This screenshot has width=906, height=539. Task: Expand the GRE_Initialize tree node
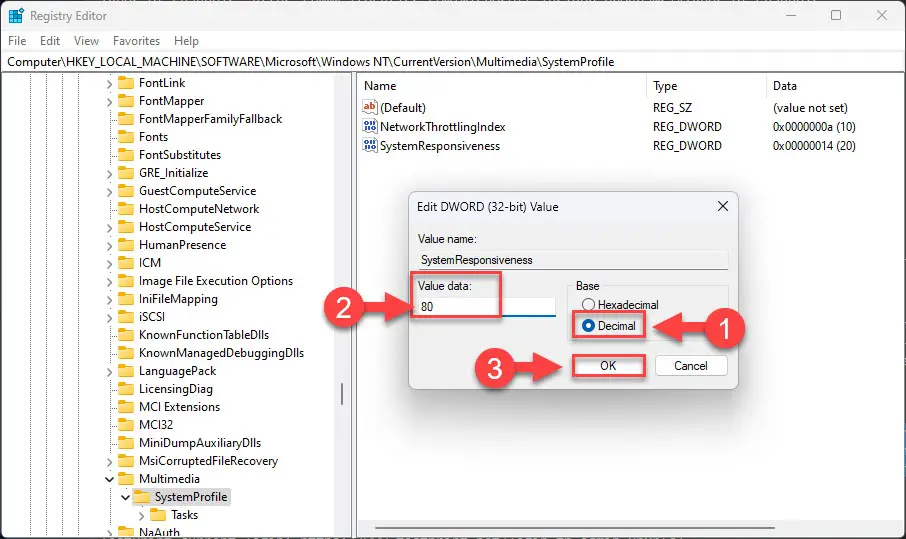click(109, 173)
